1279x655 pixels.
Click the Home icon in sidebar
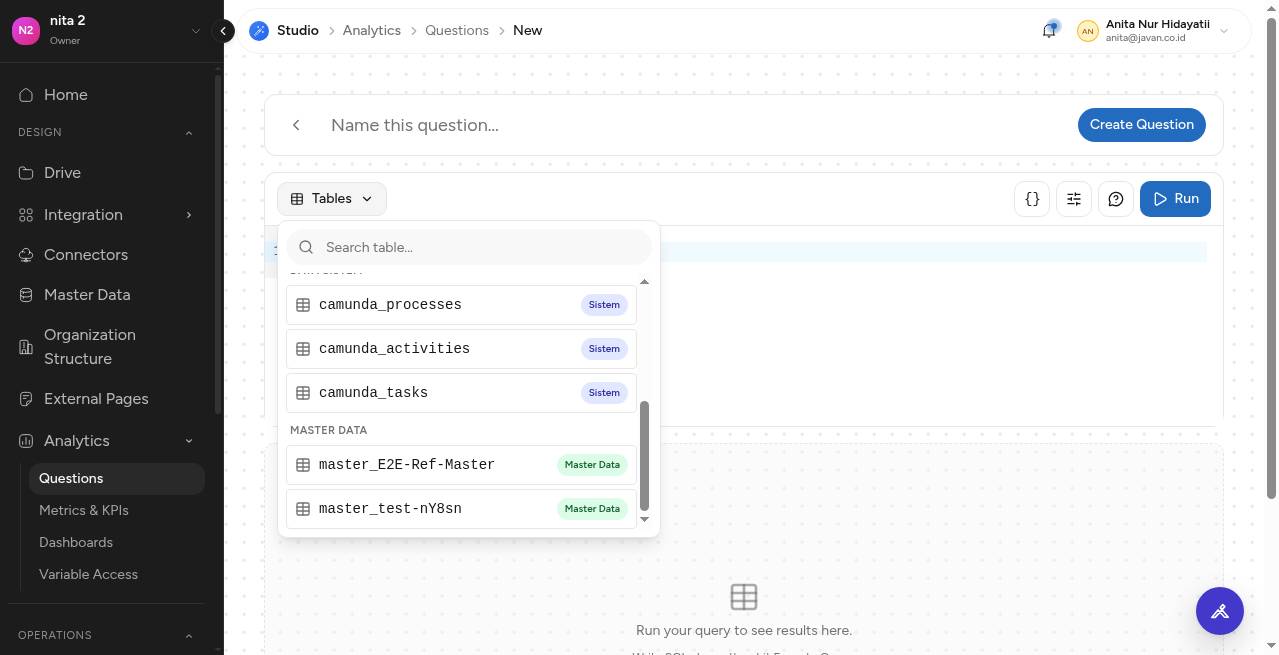pos(26,95)
